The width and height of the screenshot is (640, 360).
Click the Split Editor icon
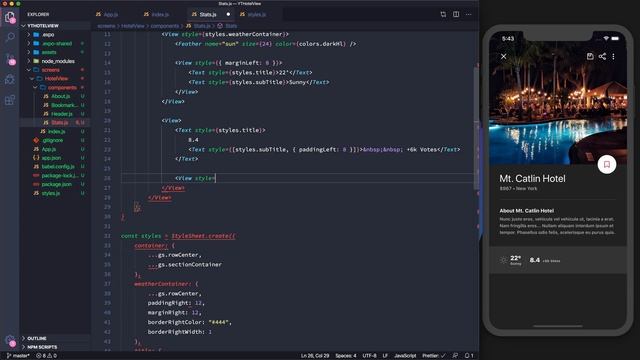point(456,14)
